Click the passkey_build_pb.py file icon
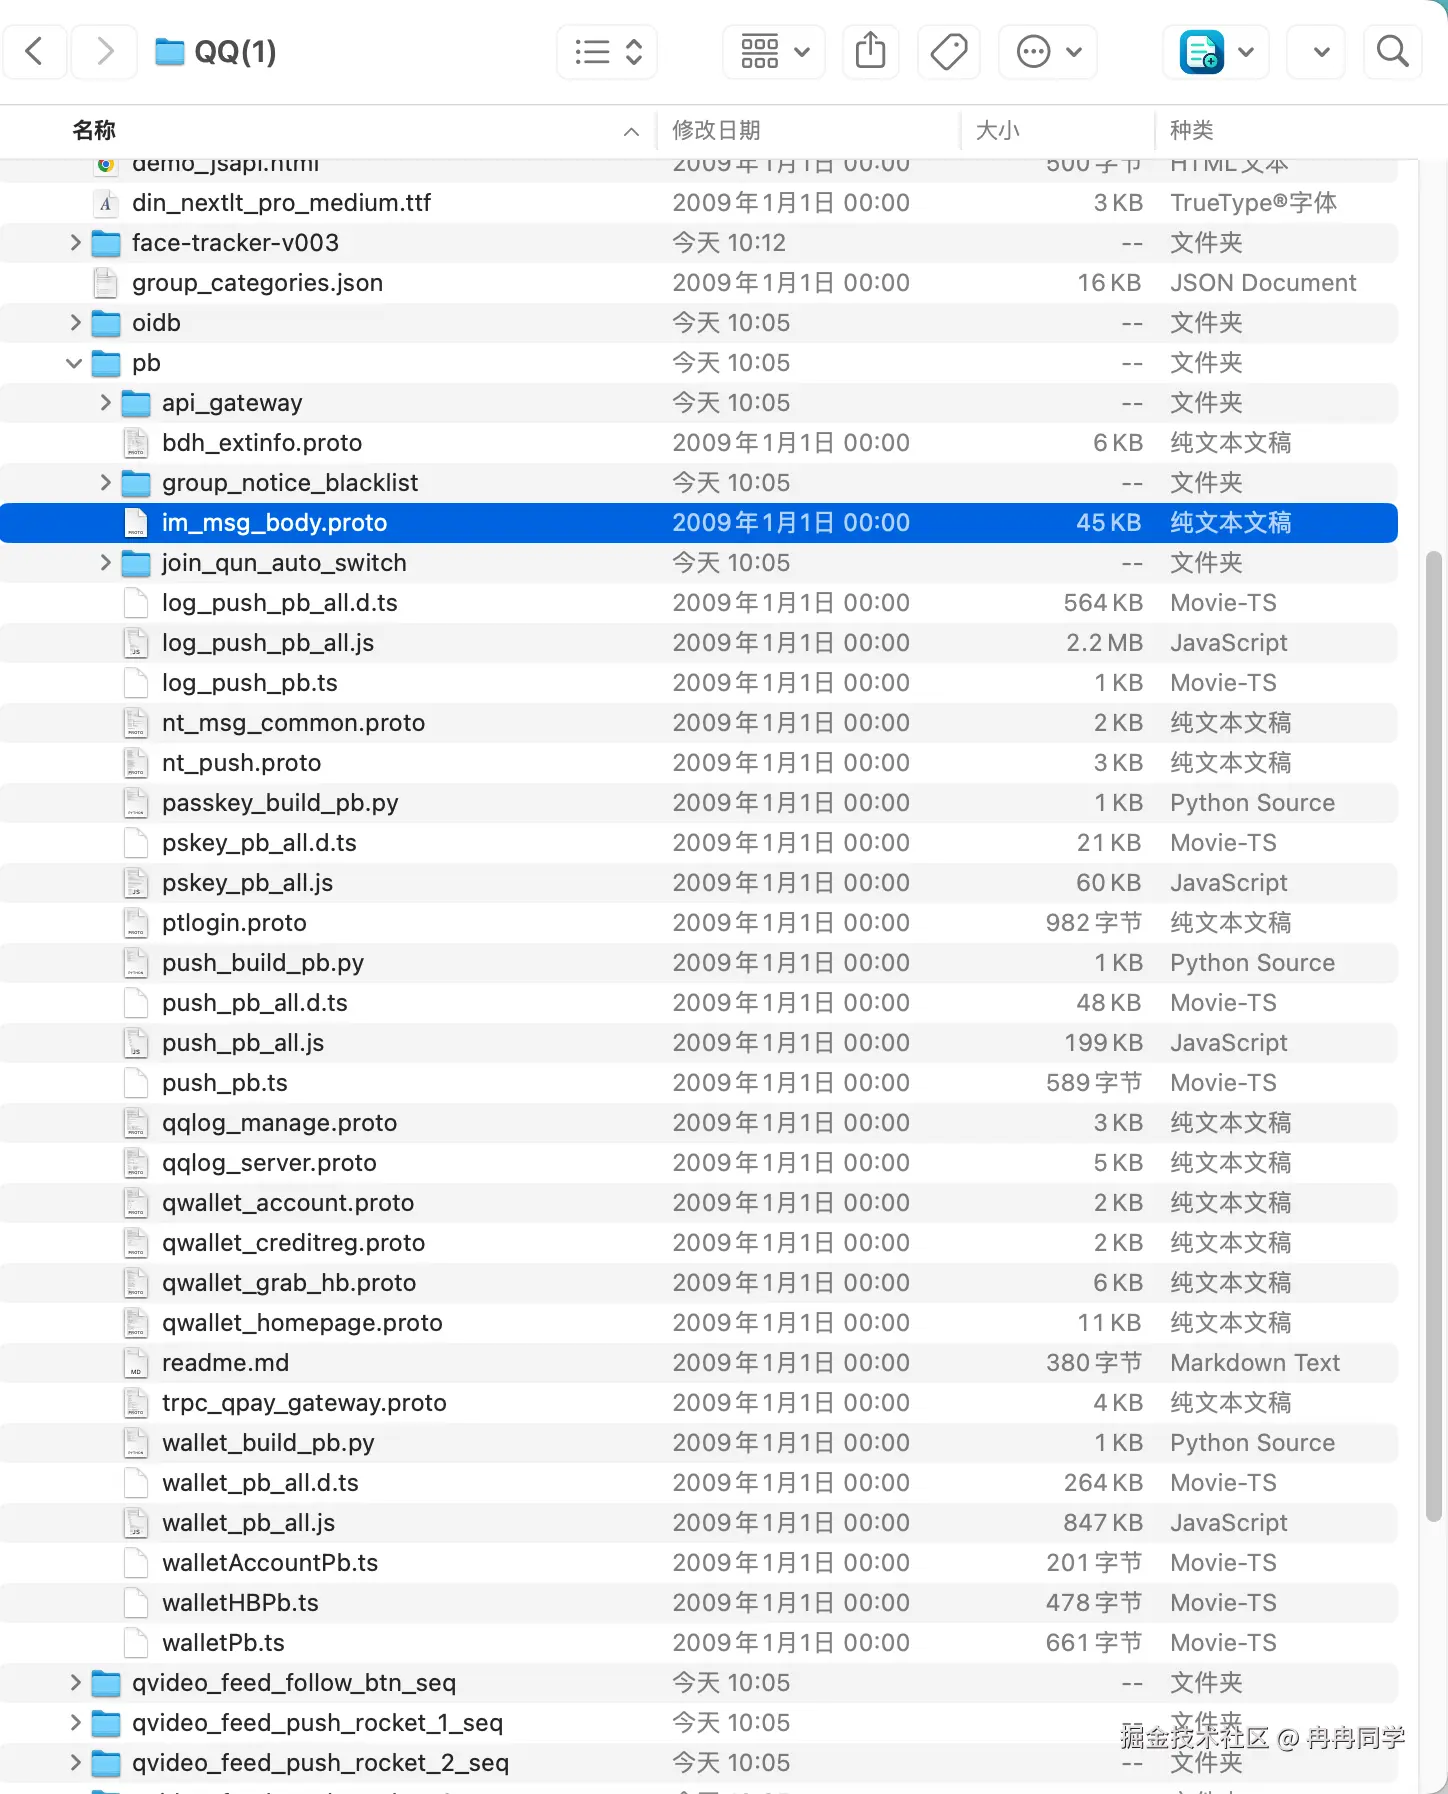Viewport: 1448px width, 1794px height. click(136, 803)
